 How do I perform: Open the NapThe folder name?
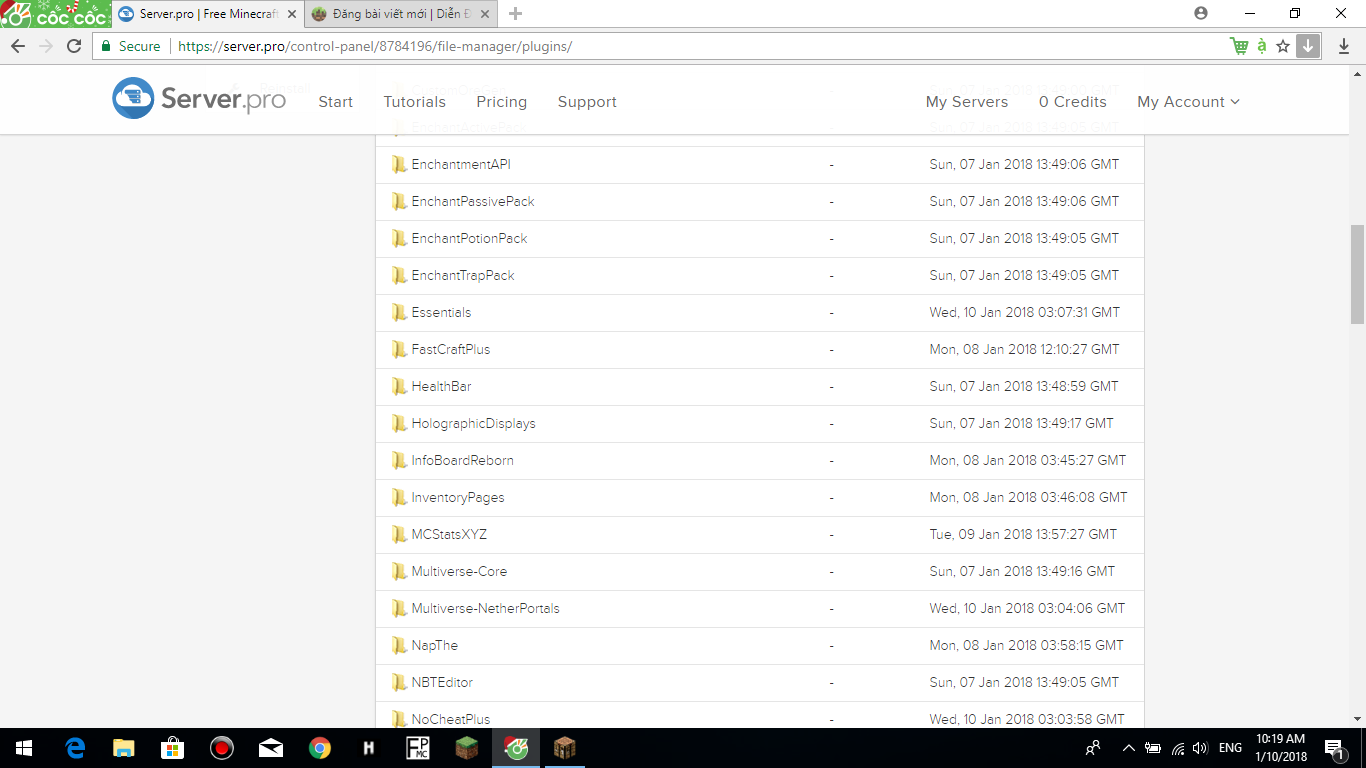coord(435,645)
